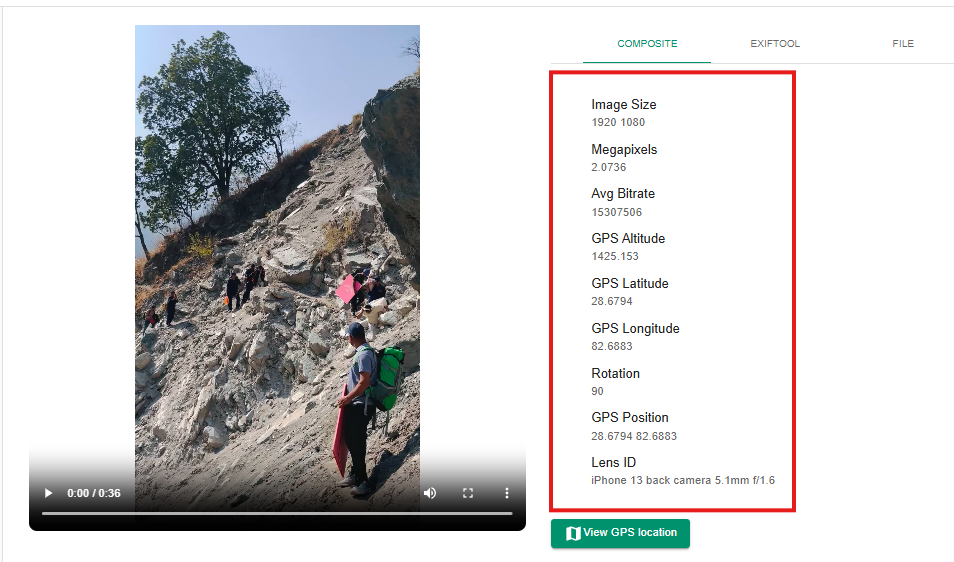
Task: Click the iPhone 13 back camera lens text
Action: click(x=682, y=481)
